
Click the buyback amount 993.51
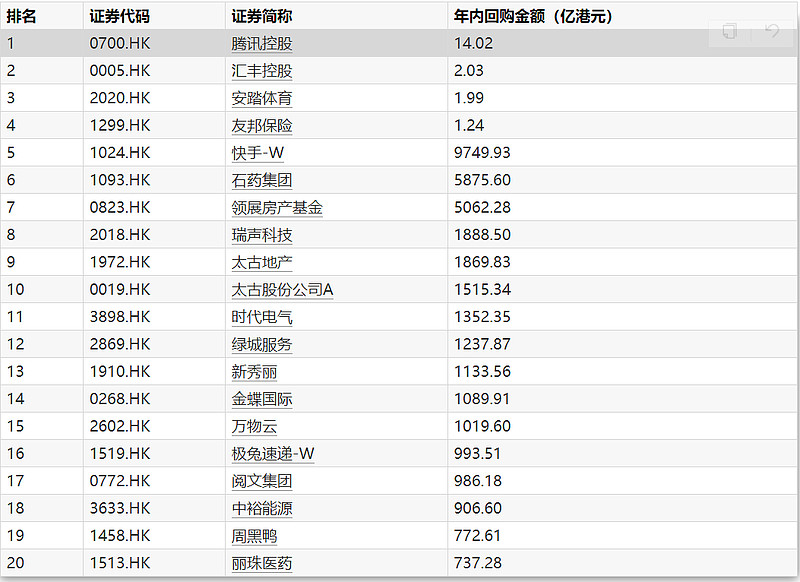(478, 453)
